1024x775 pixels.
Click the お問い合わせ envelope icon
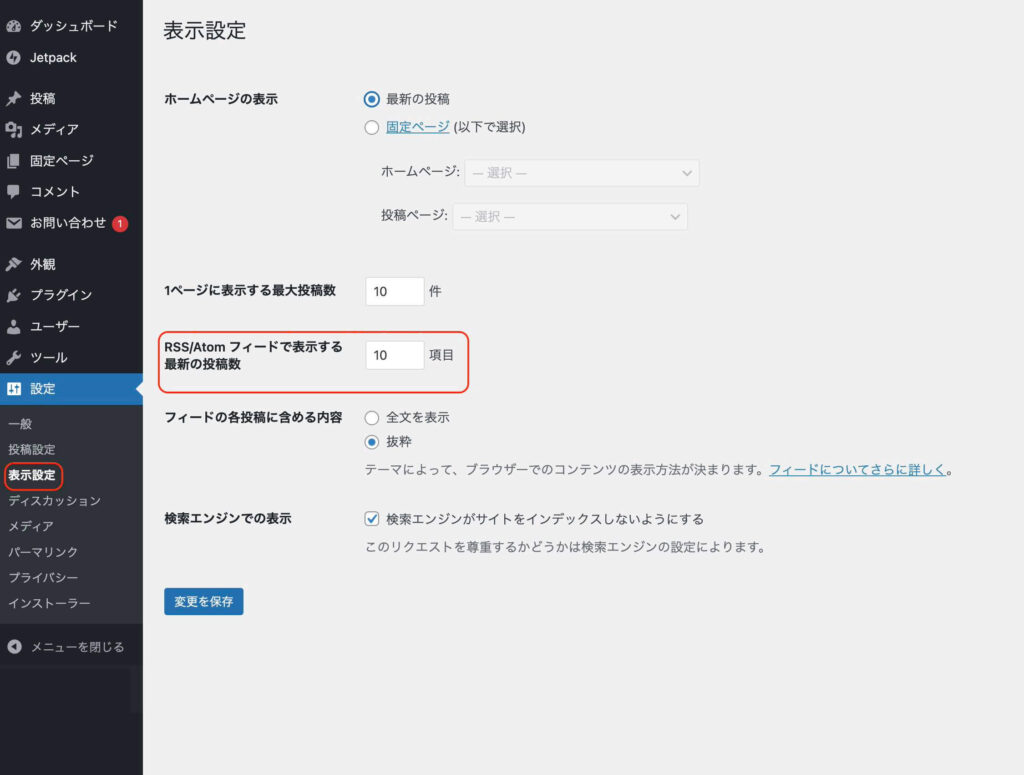(x=14, y=223)
